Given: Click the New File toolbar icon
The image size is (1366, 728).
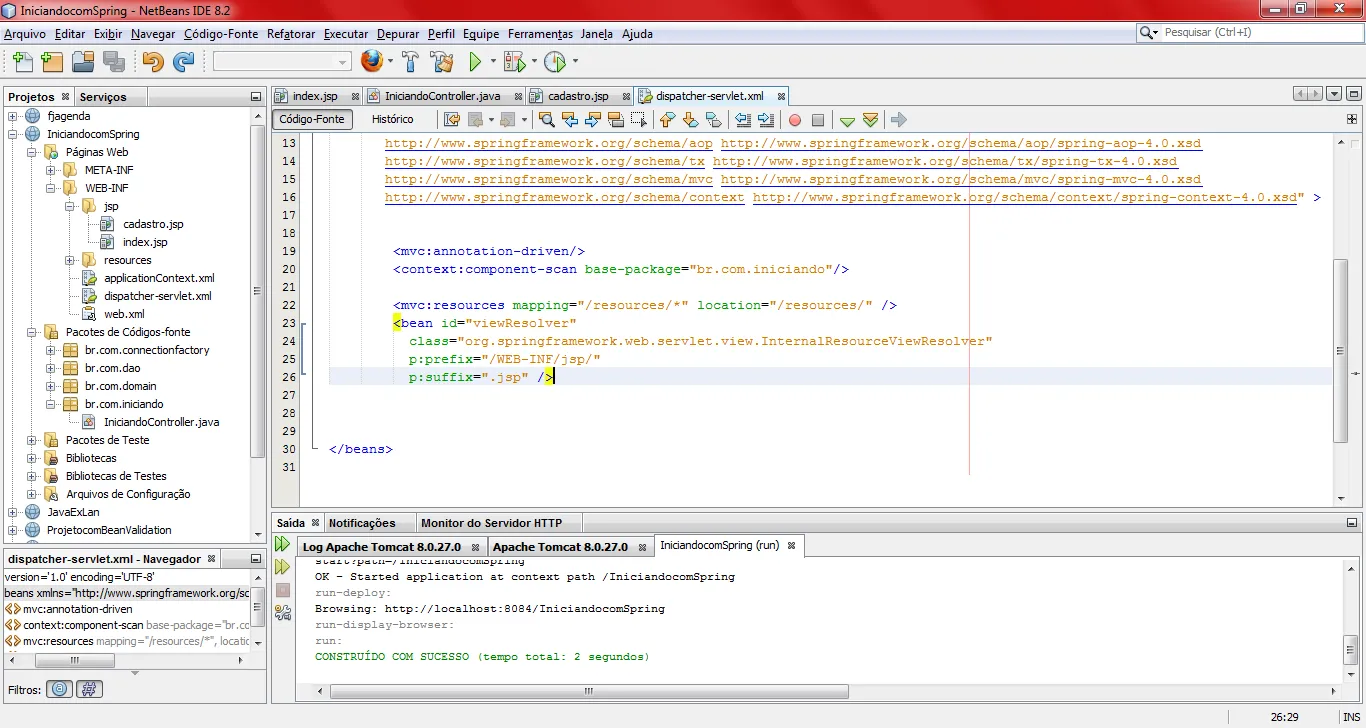Looking at the screenshot, I should [21, 62].
